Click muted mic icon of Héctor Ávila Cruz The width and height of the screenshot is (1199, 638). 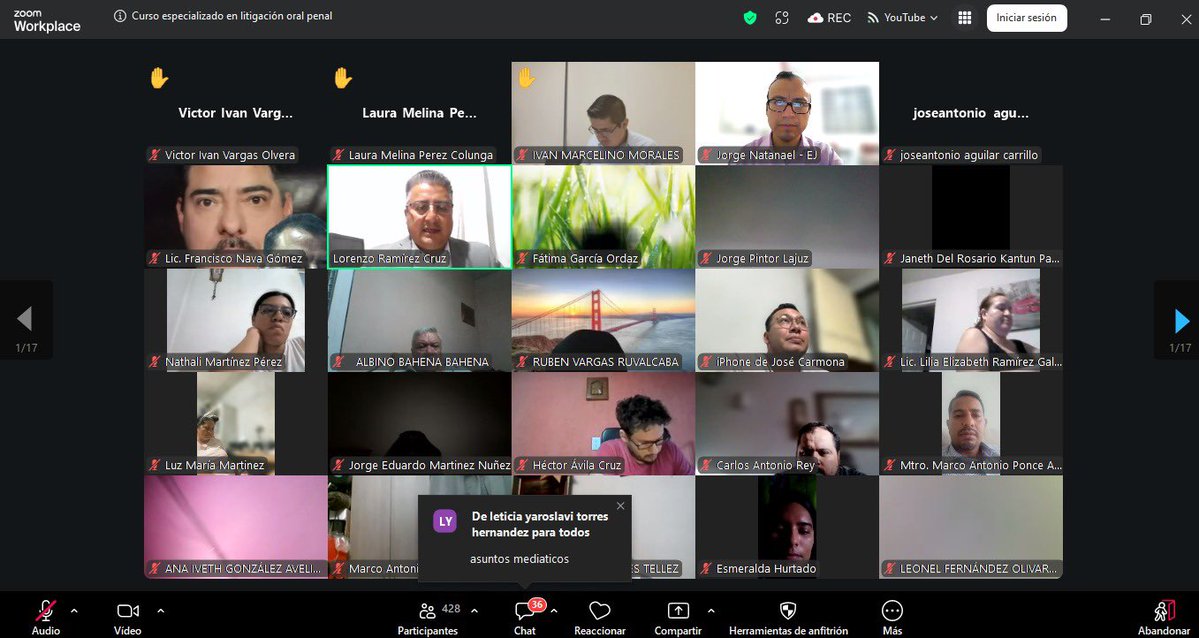(523, 465)
